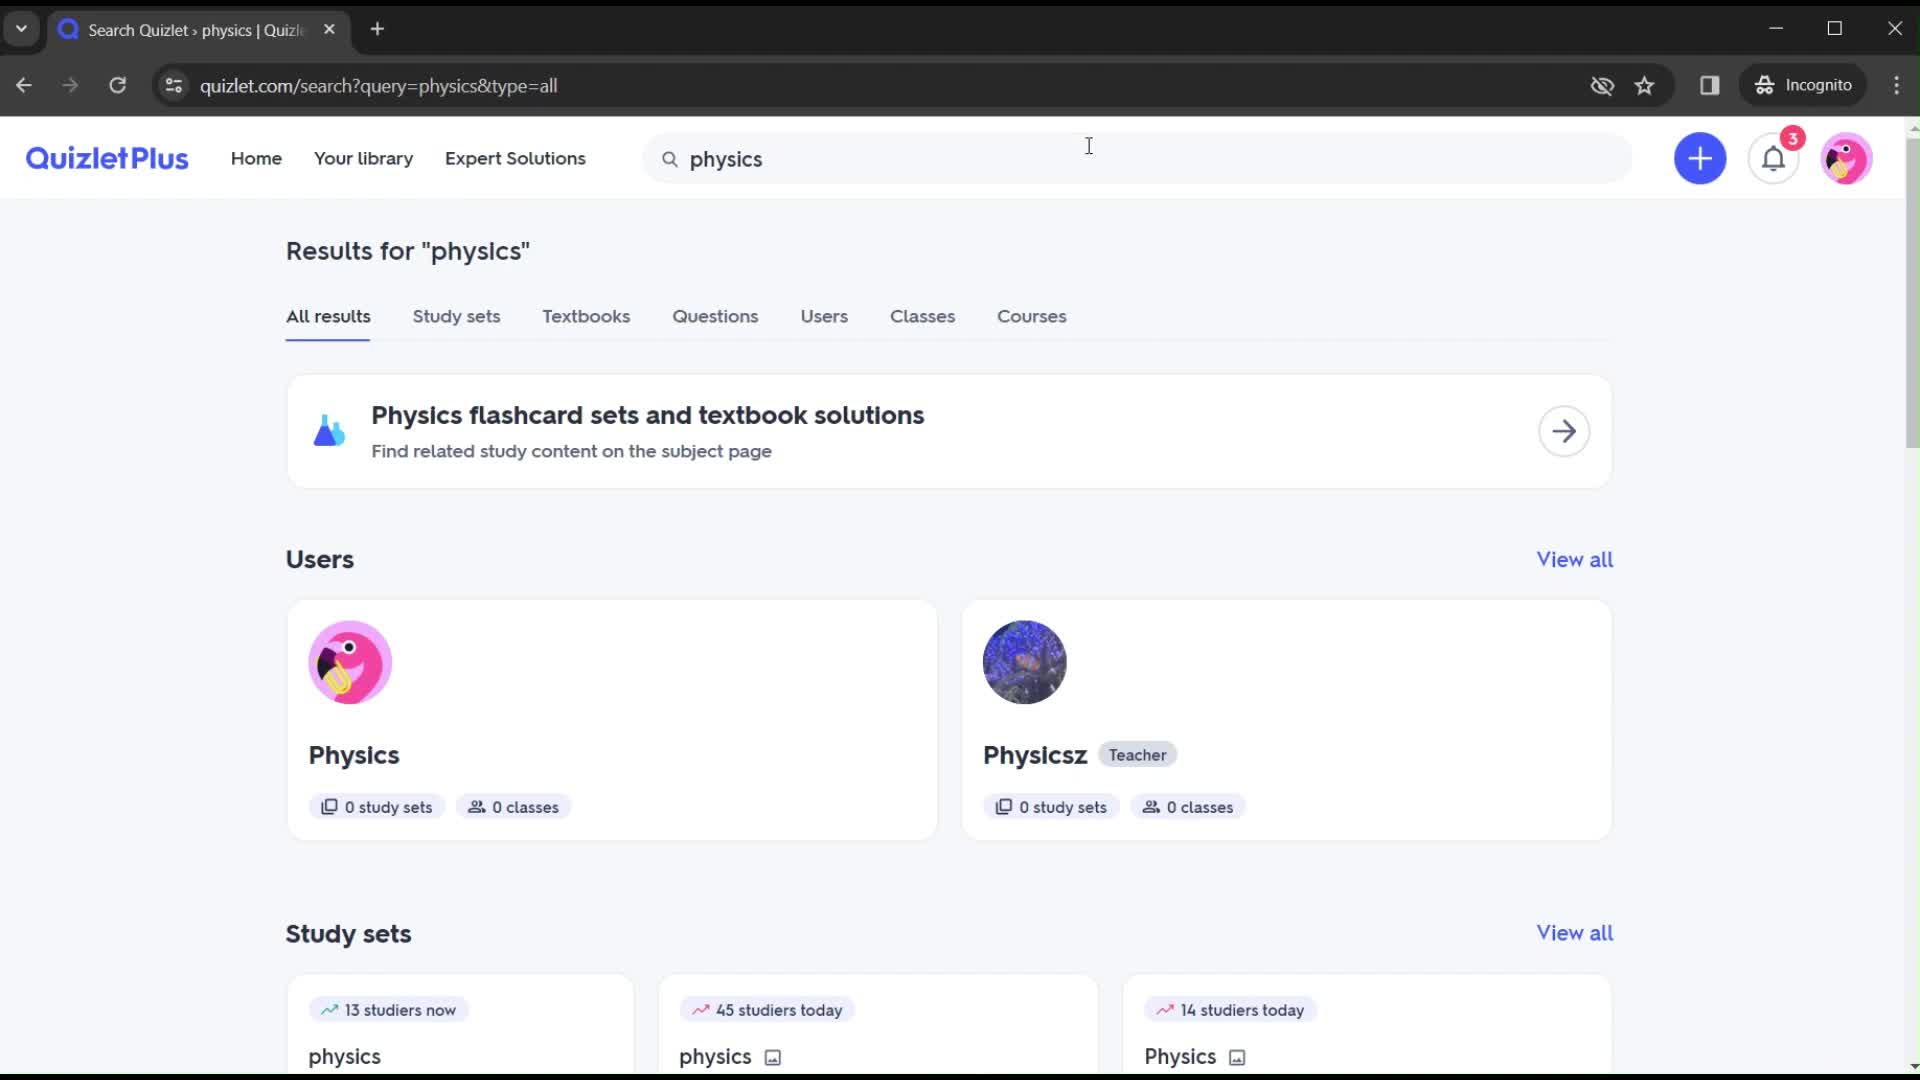The image size is (1920, 1080).
Task: Select the Study sets tab
Action: coord(456,316)
